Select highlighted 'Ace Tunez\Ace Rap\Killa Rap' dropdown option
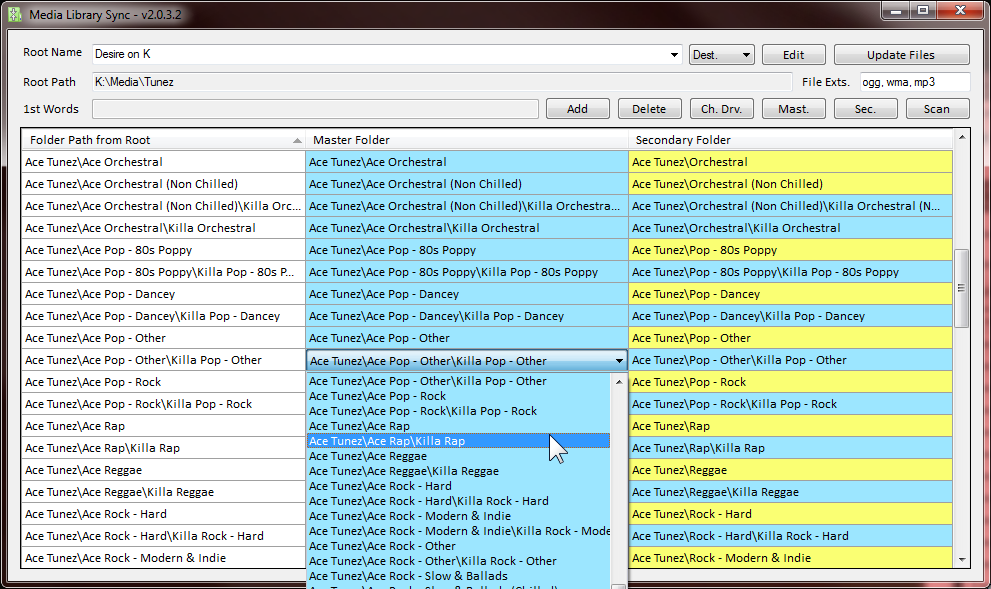 click(x=459, y=441)
